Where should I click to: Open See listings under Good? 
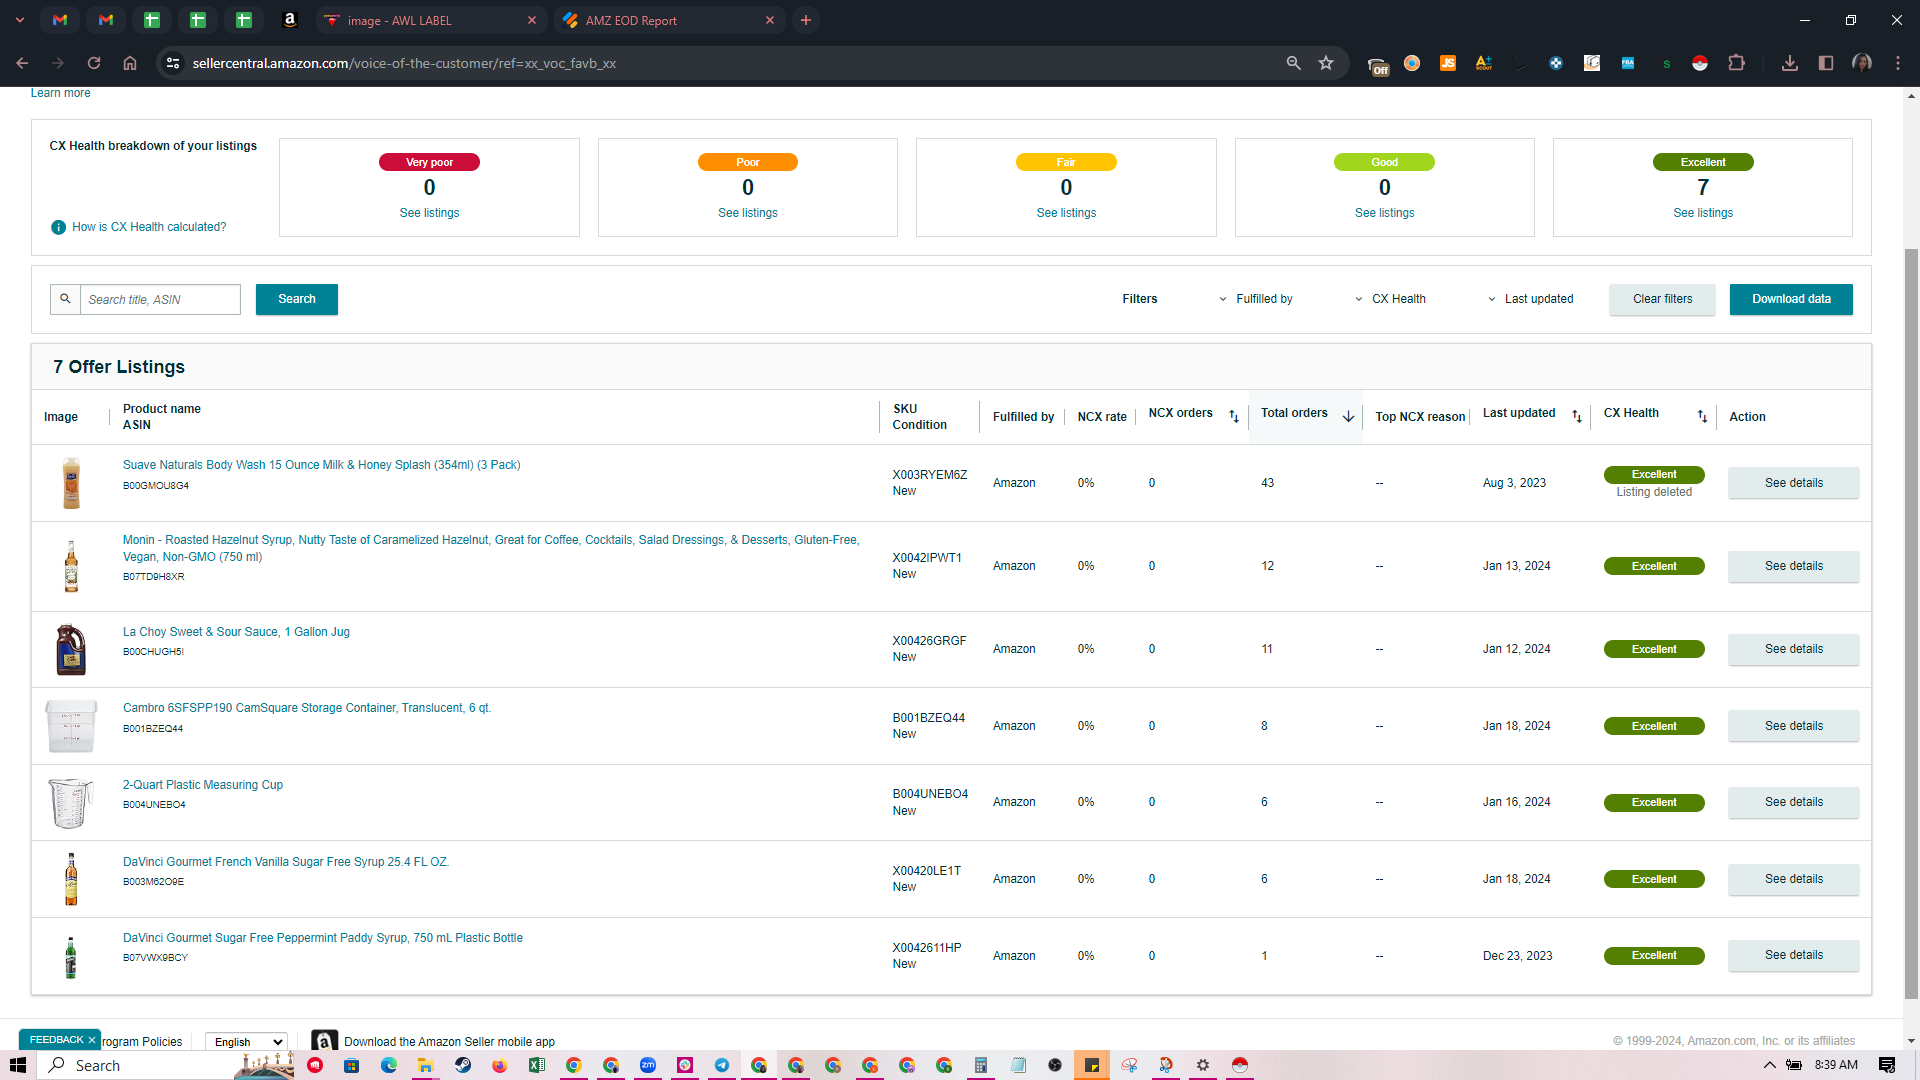click(x=1384, y=213)
